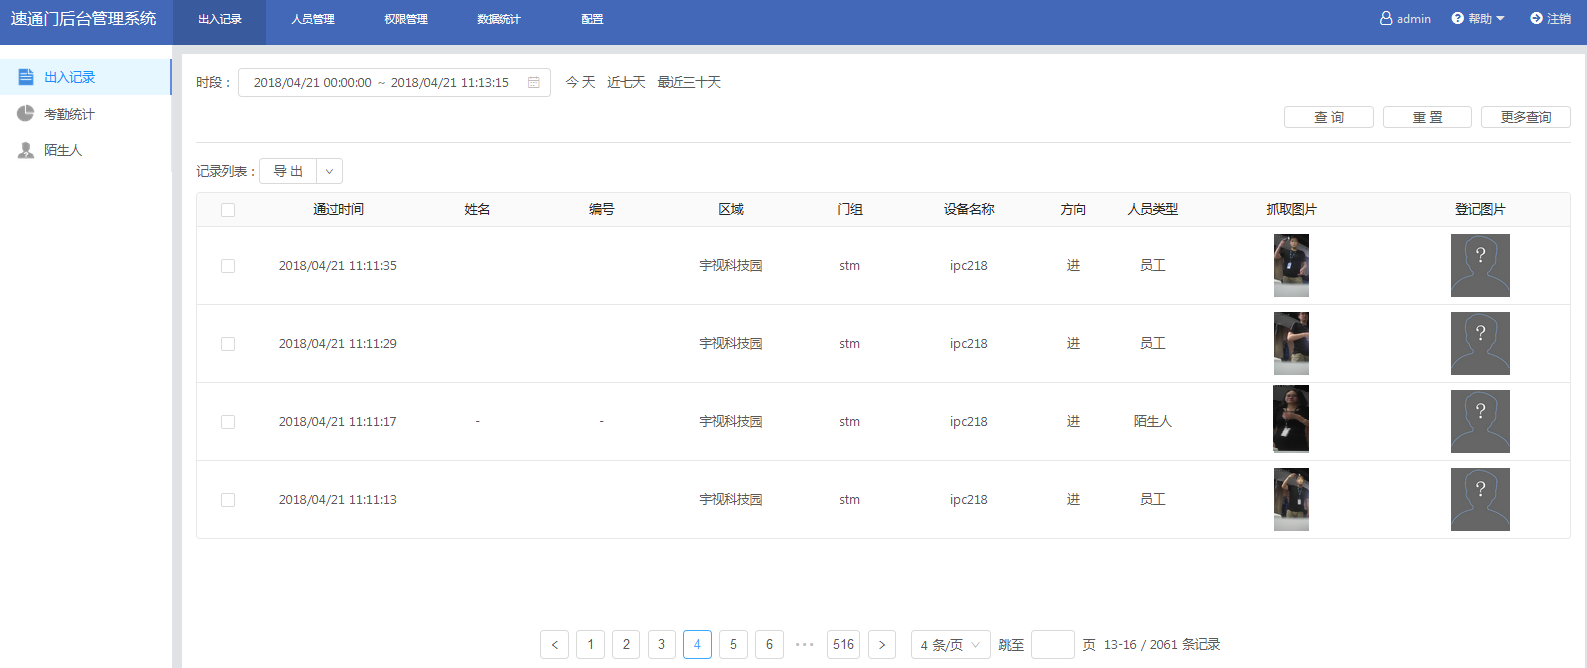Click registered photo placeholder for 11:11:13 row

[x=1480, y=499]
